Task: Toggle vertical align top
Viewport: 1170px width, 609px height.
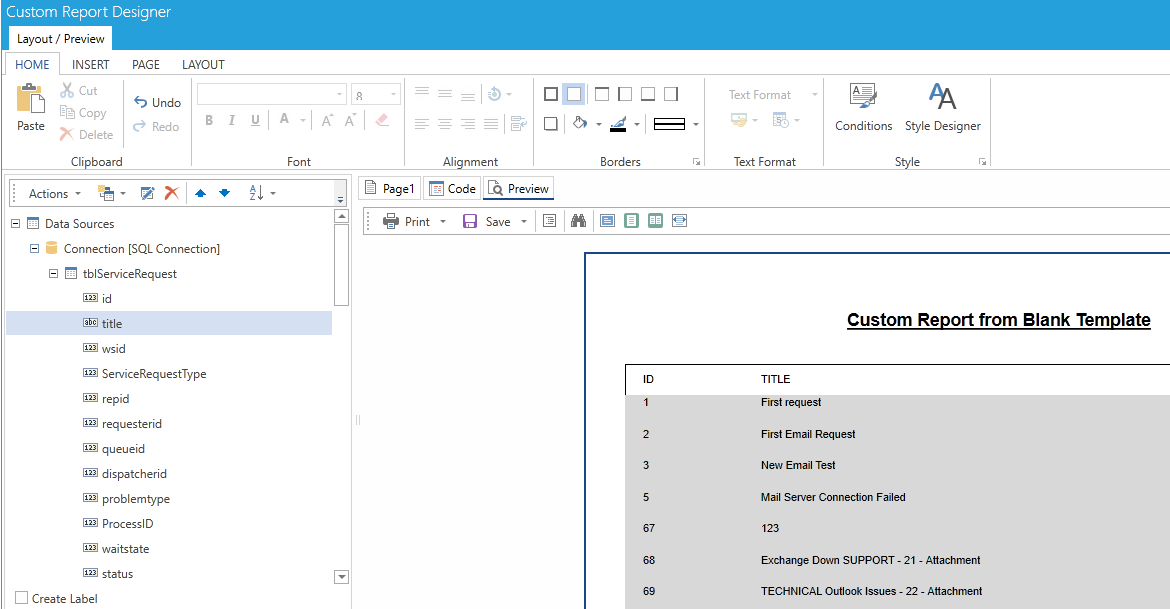Action: point(422,93)
